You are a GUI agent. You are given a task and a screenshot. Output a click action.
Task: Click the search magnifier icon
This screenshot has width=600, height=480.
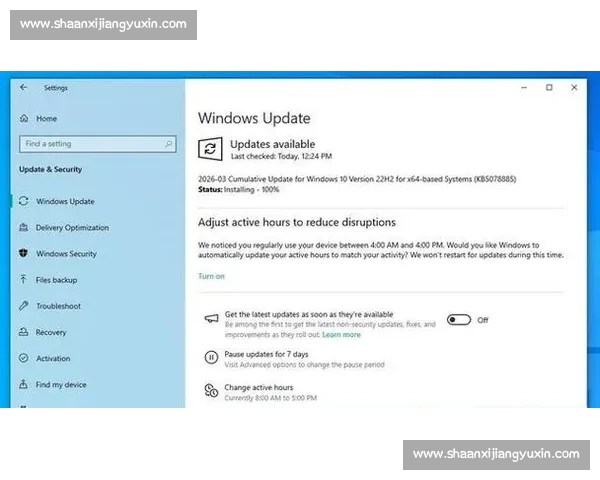[169, 144]
